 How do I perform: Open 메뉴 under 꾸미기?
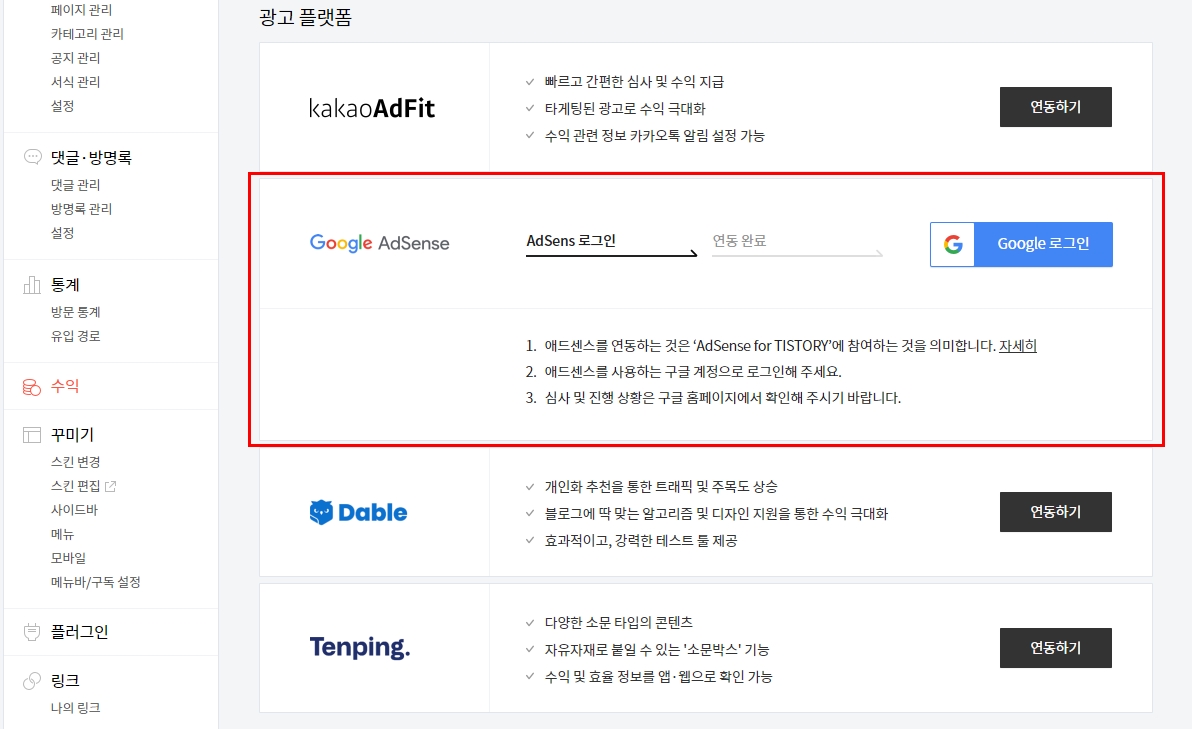click(x=62, y=534)
